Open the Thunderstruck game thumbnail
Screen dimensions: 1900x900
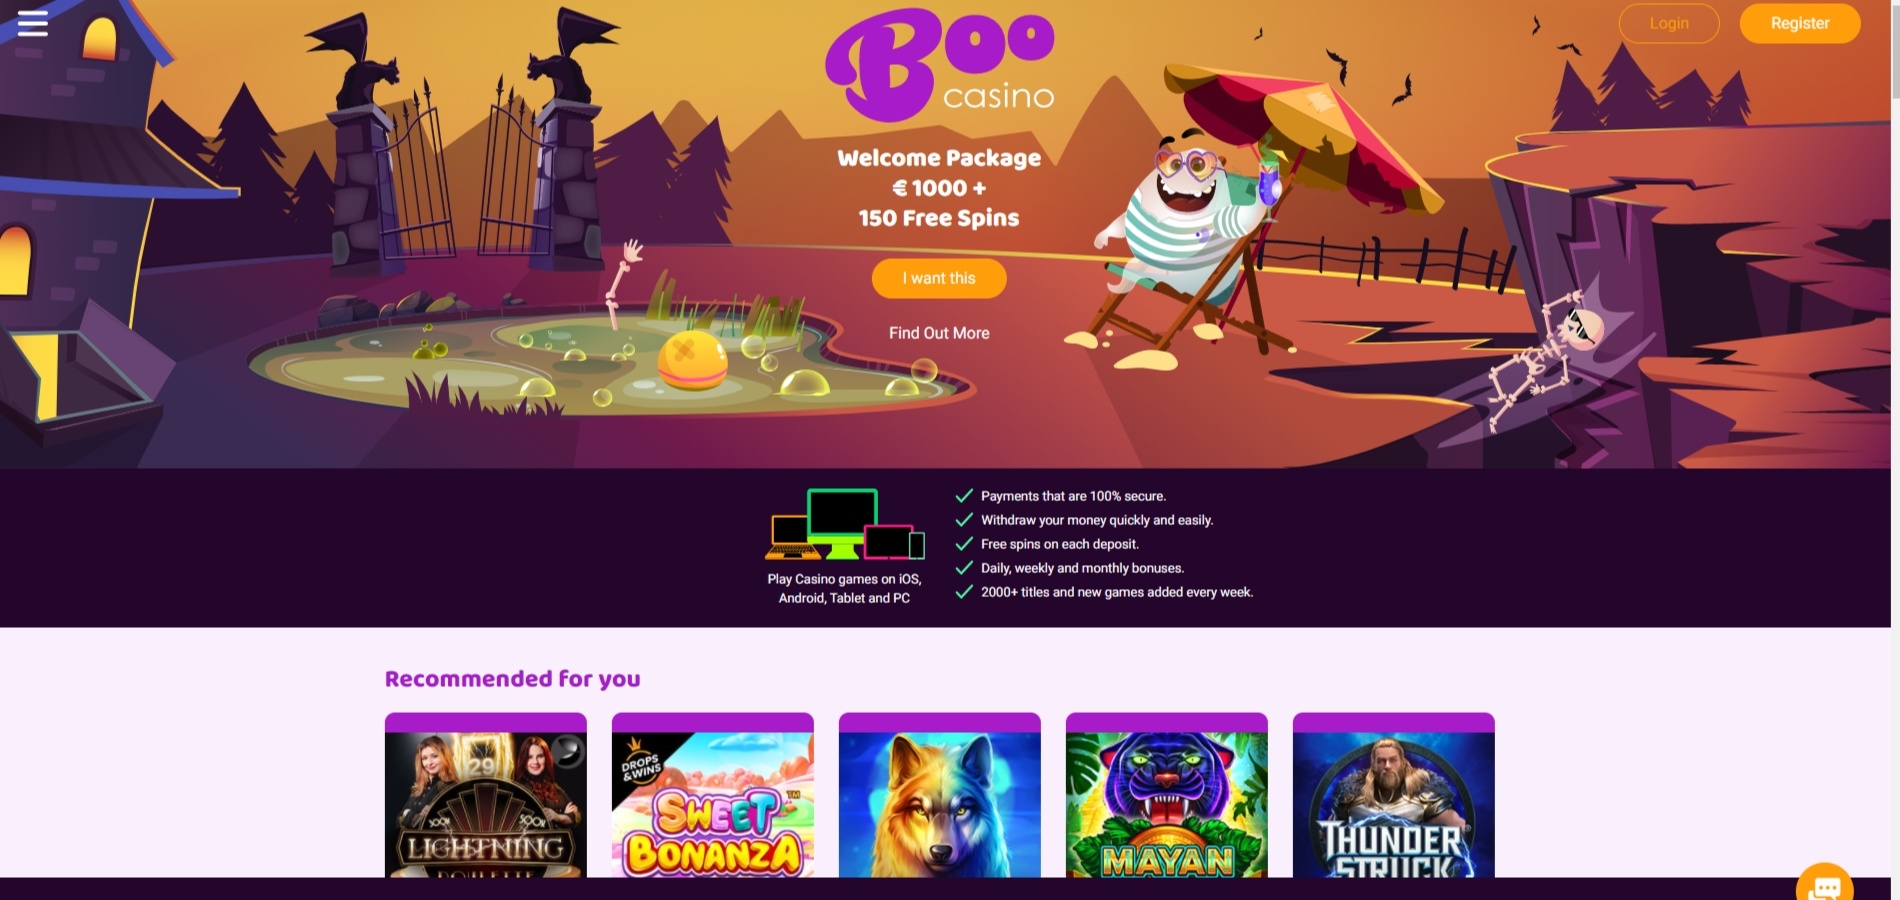(1394, 796)
